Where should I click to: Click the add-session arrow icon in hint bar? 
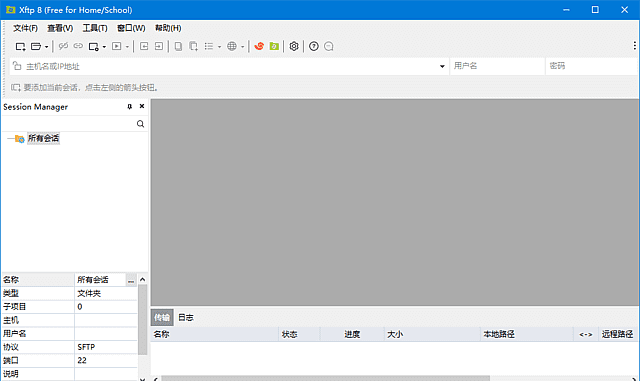click(x=16, y=87)
